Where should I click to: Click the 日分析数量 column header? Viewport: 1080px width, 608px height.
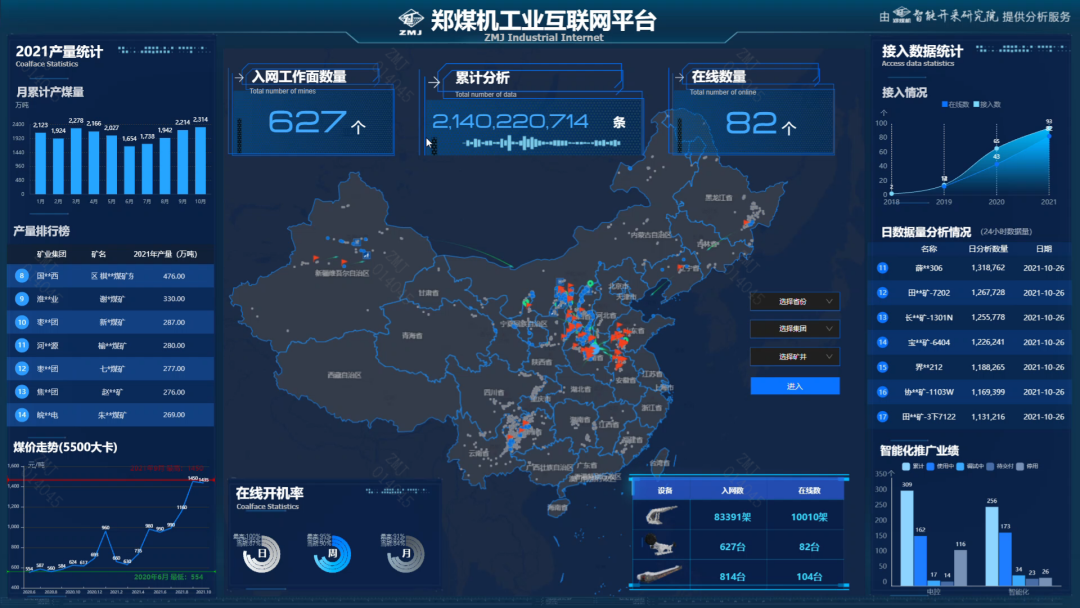point(988,249)
